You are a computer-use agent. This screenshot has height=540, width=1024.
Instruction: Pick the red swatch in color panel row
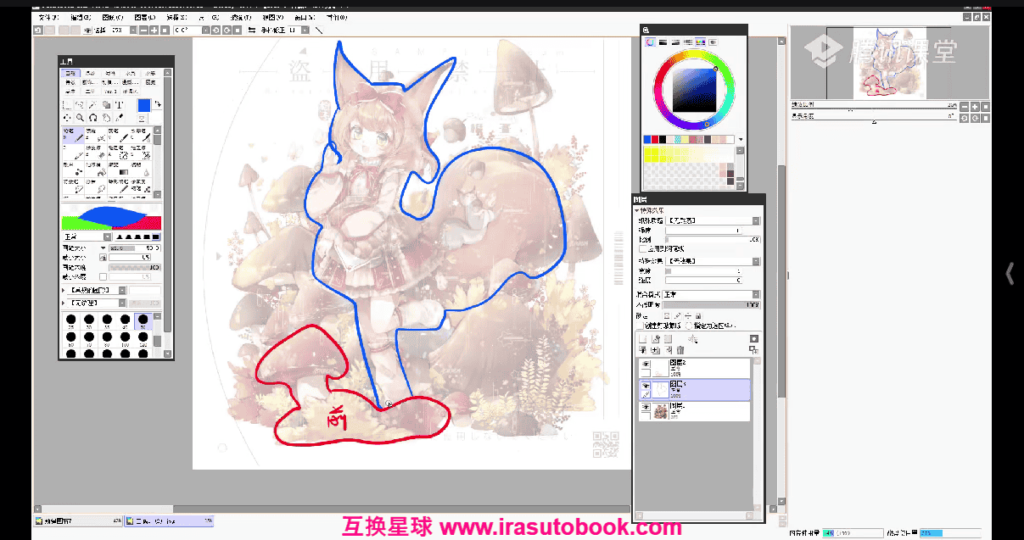655,139
